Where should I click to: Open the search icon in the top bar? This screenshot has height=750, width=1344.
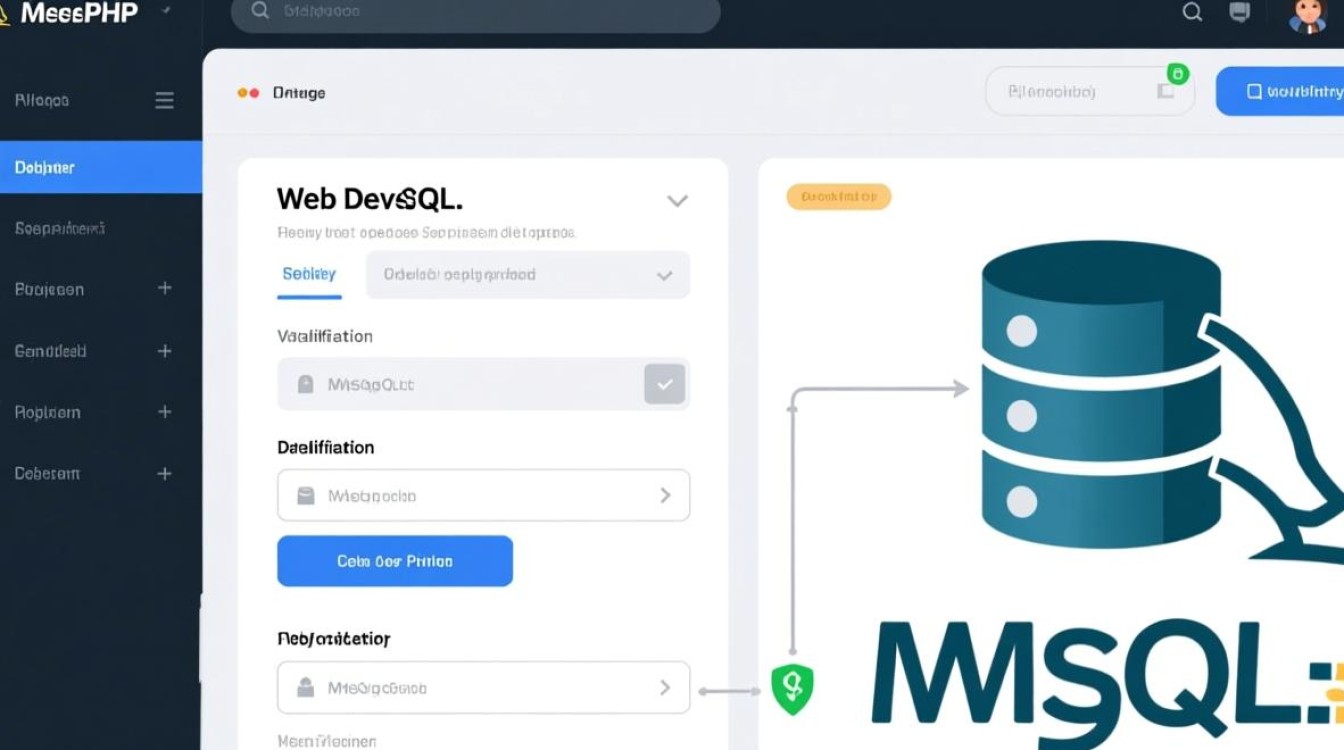click(1191, 13)
